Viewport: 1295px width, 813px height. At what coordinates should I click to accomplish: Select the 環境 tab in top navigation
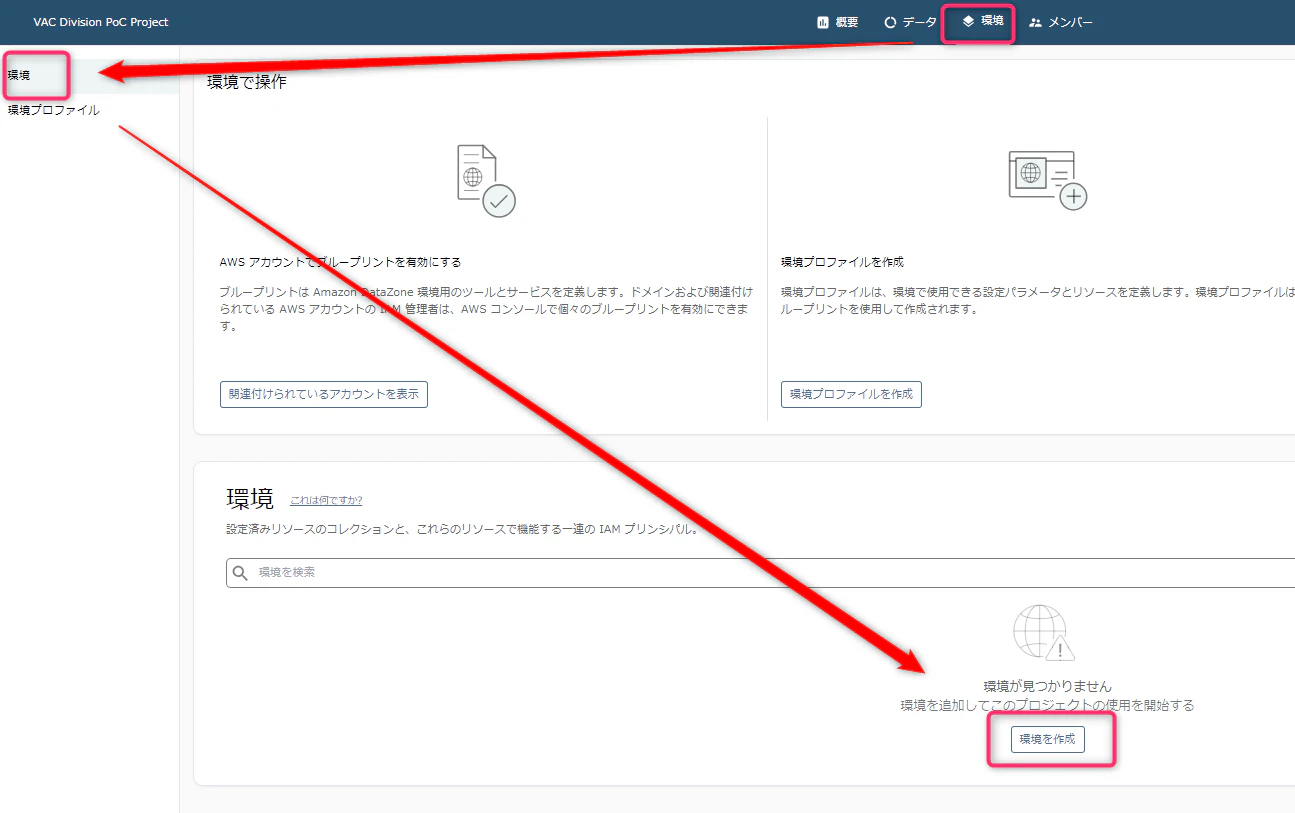(982, 21)
